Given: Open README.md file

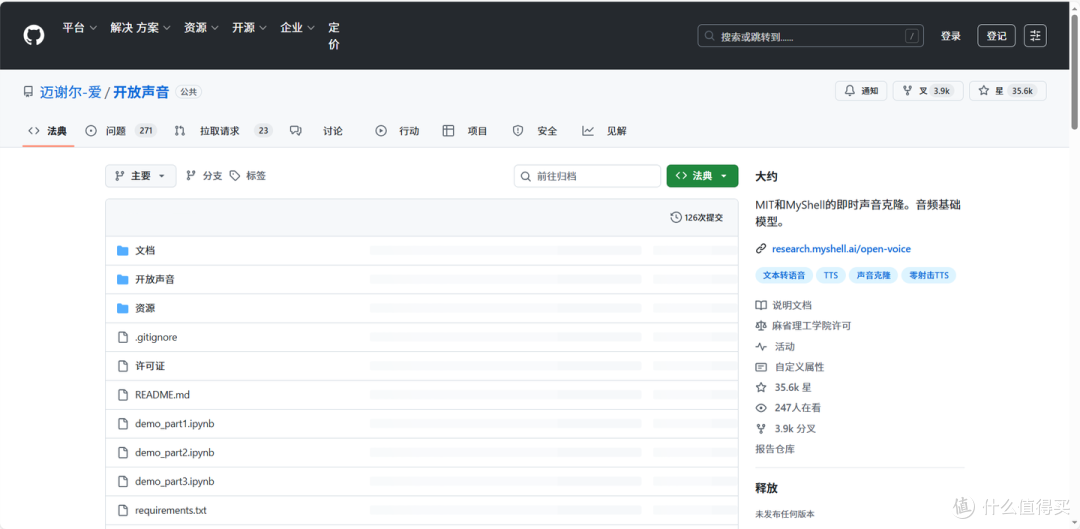Looking at the screenshot, I should coord(163,395).
